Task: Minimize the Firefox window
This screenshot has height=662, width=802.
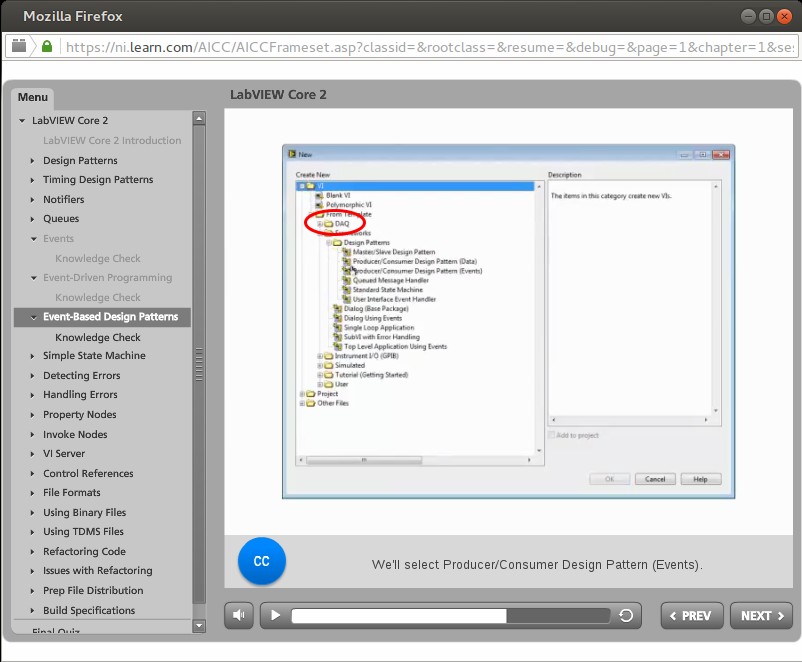Action: click(748, 16)
